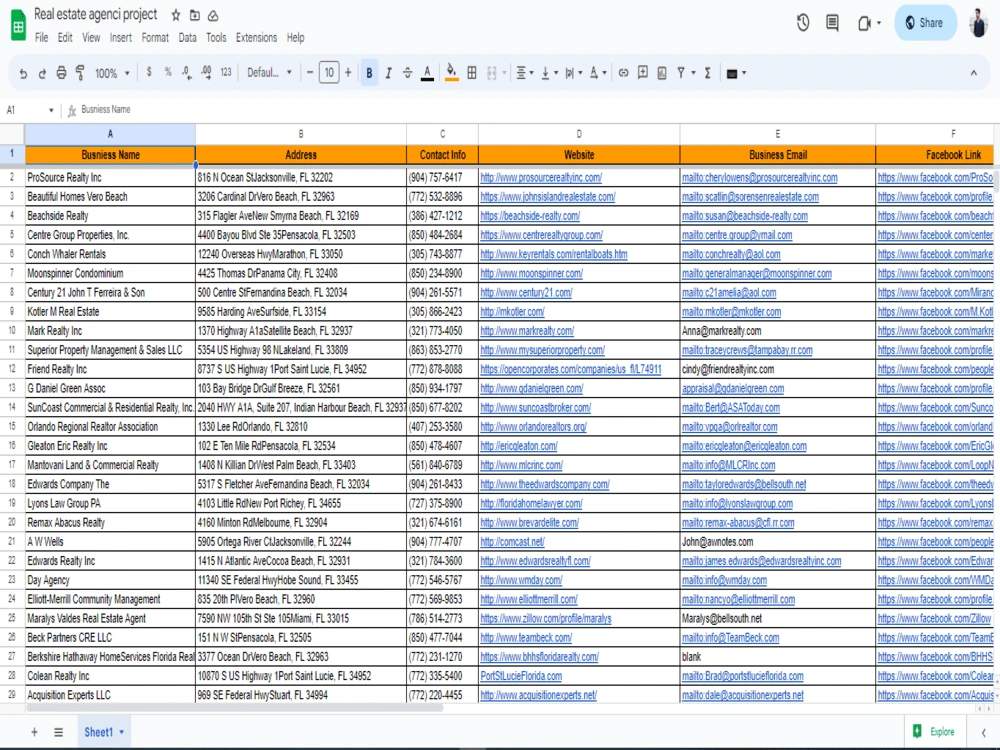Open the text wrapping dropdown
1000x750 pixels.
(x=573, y=73)
